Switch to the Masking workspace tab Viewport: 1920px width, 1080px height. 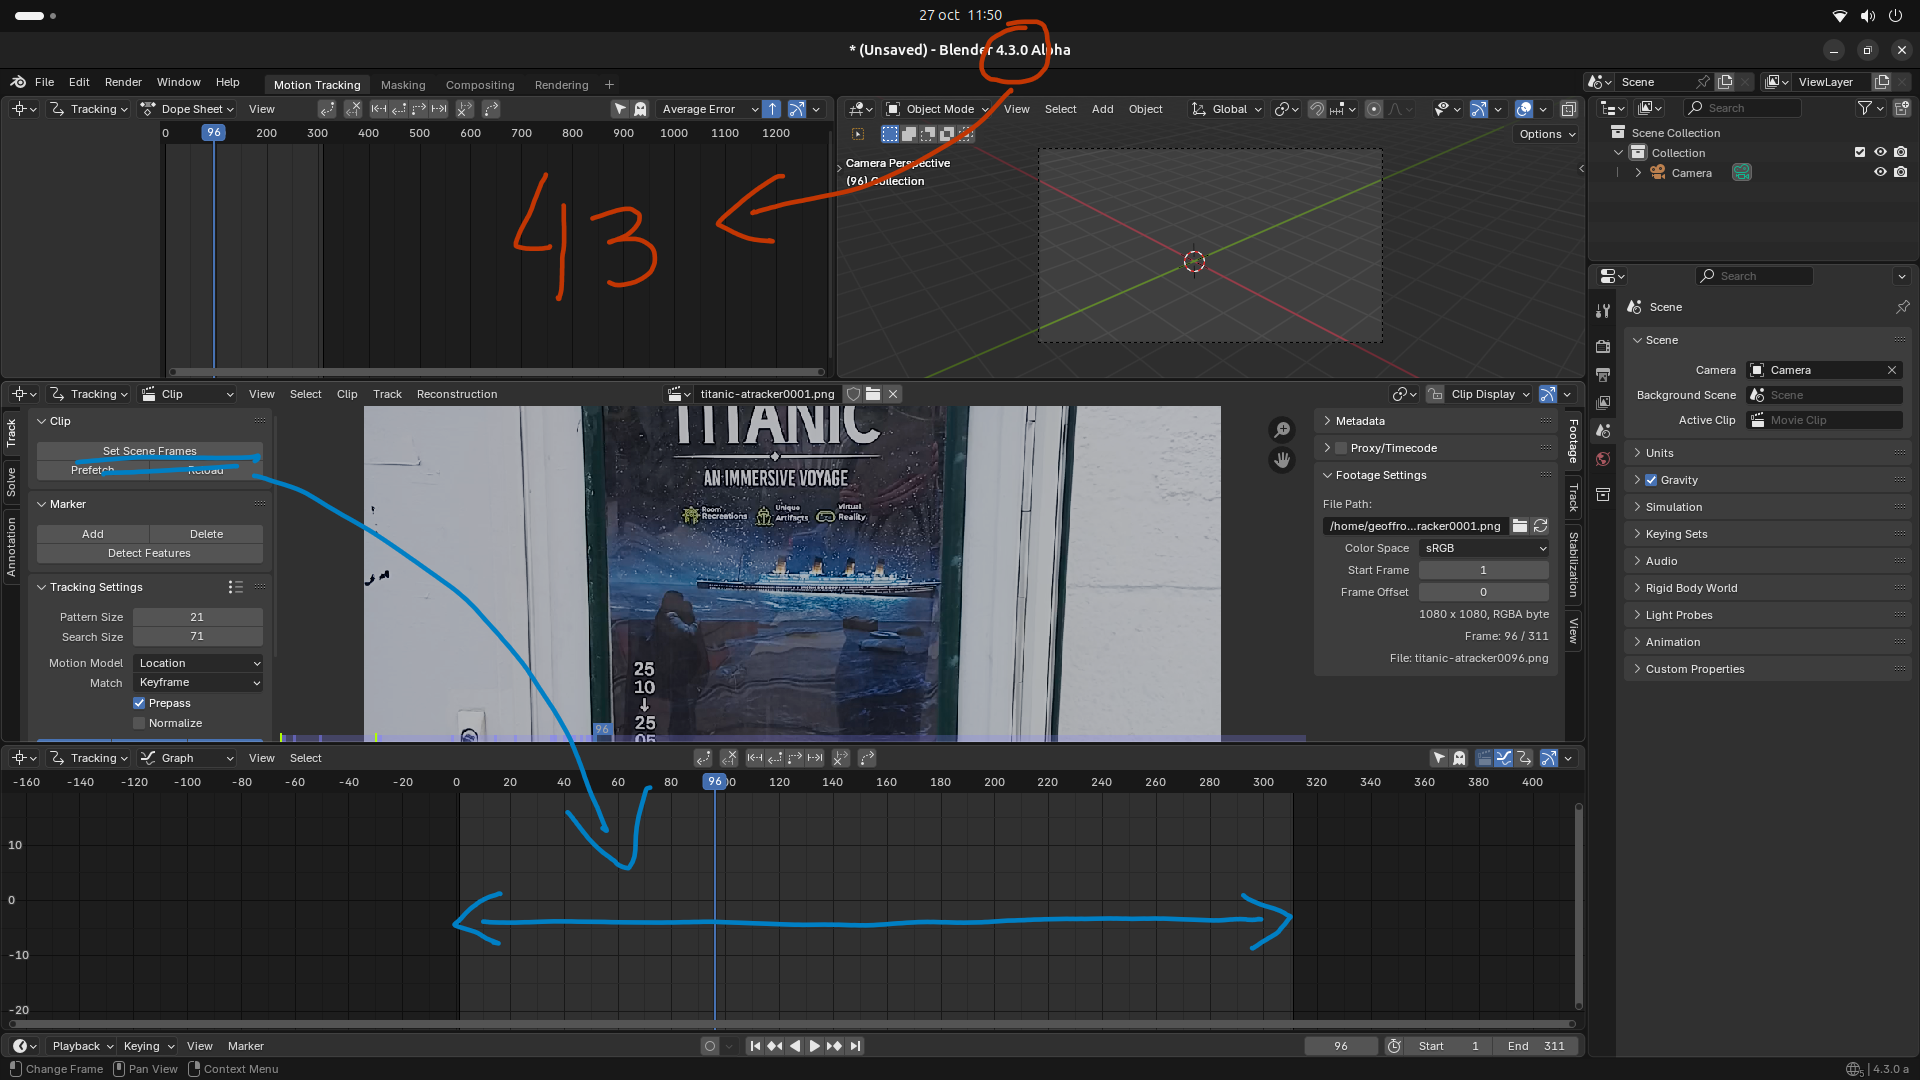pos(403,85)
